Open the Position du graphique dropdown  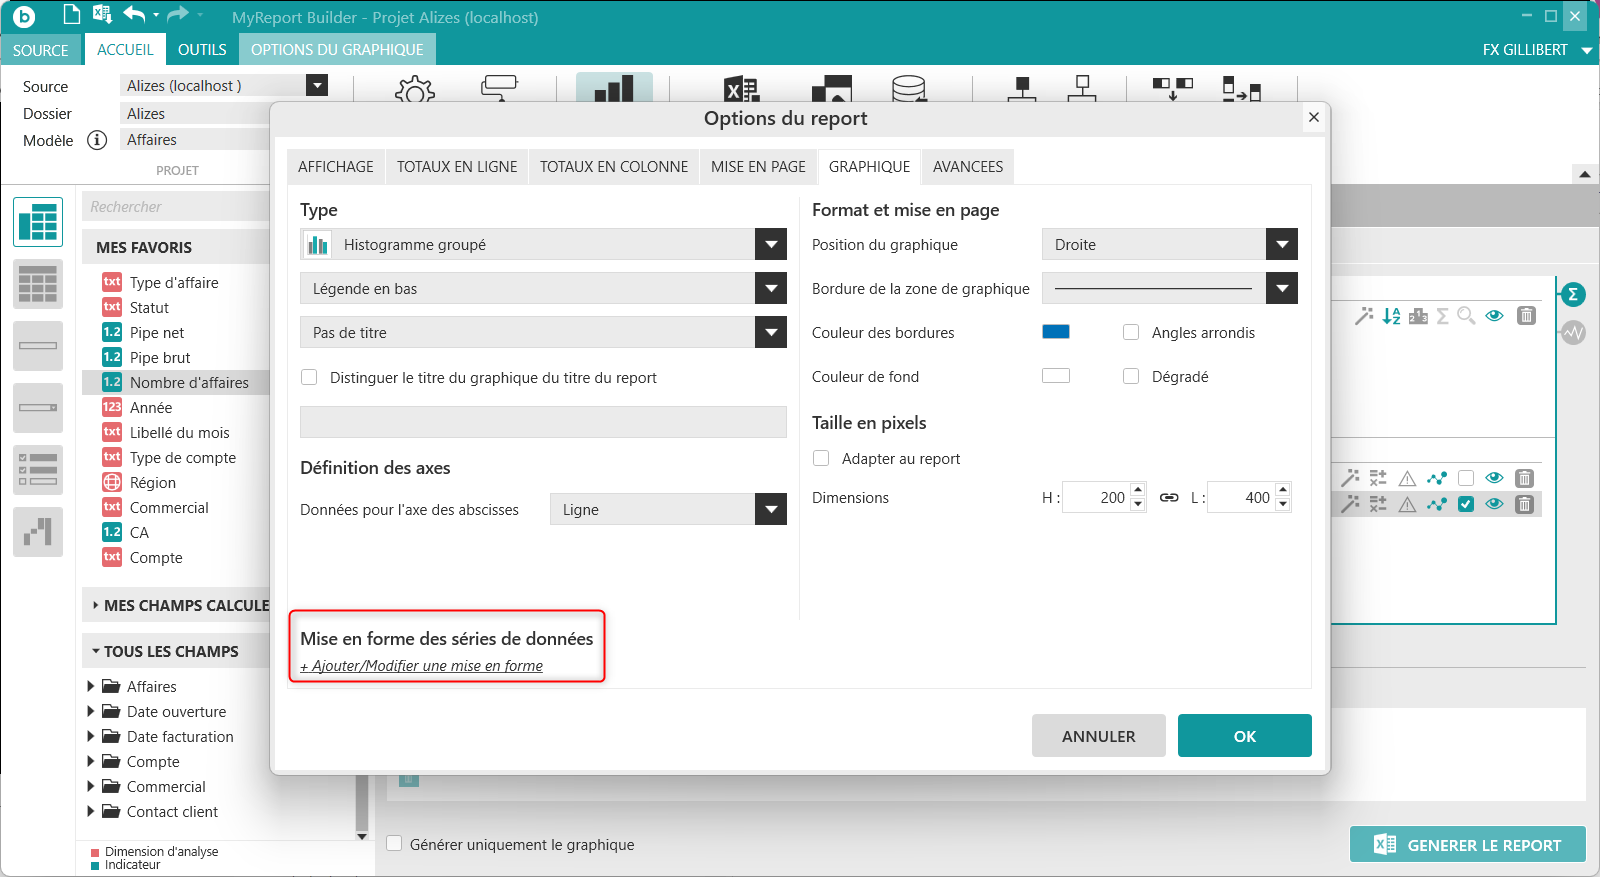(x=1281, y=244)
